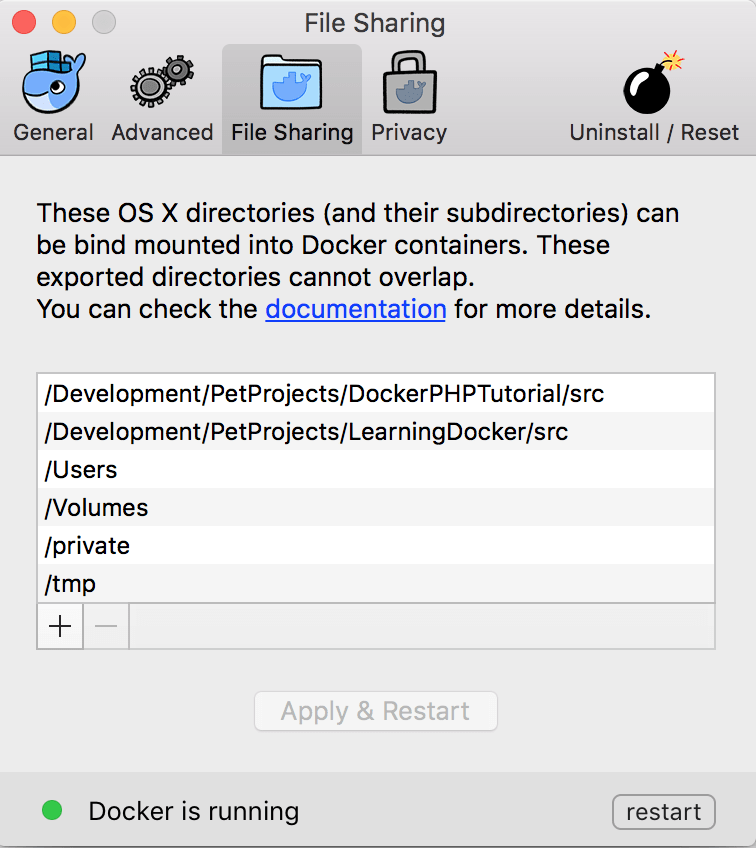Open the General whale icon pane
The image size is (756, 848).
click(54, 82)
